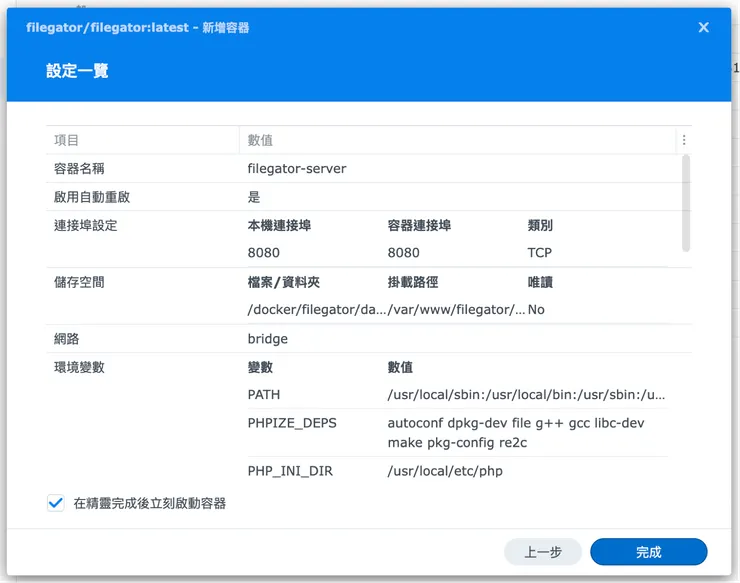Click the 容器名稱 row label
Screen dimensions: 740x583
pos(79,169)
